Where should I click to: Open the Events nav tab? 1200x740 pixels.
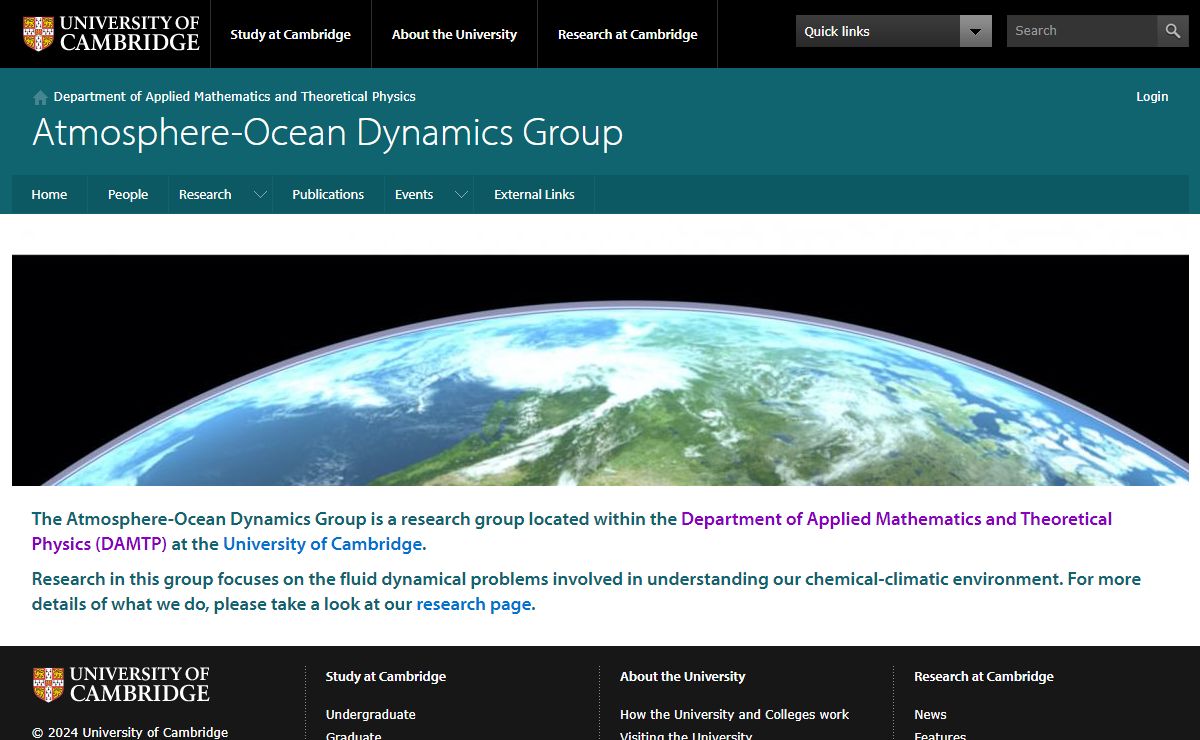(414, 195)
